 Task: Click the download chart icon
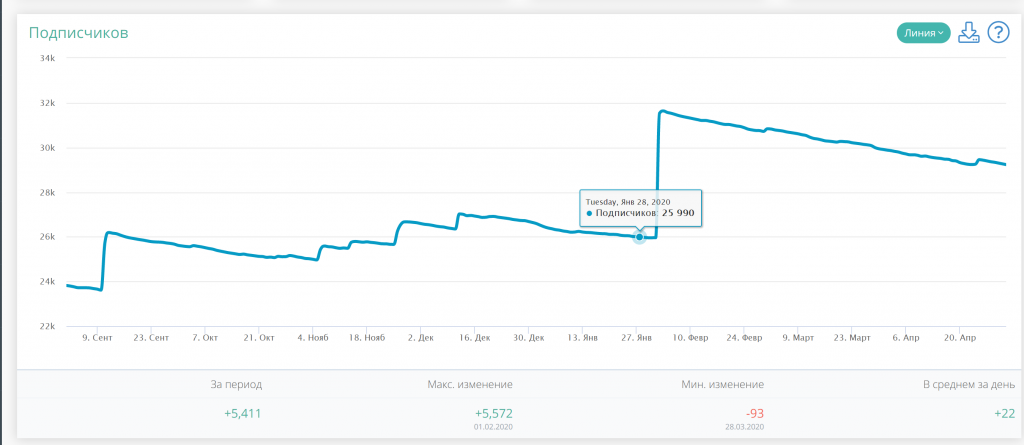click(x=967, y=33)
